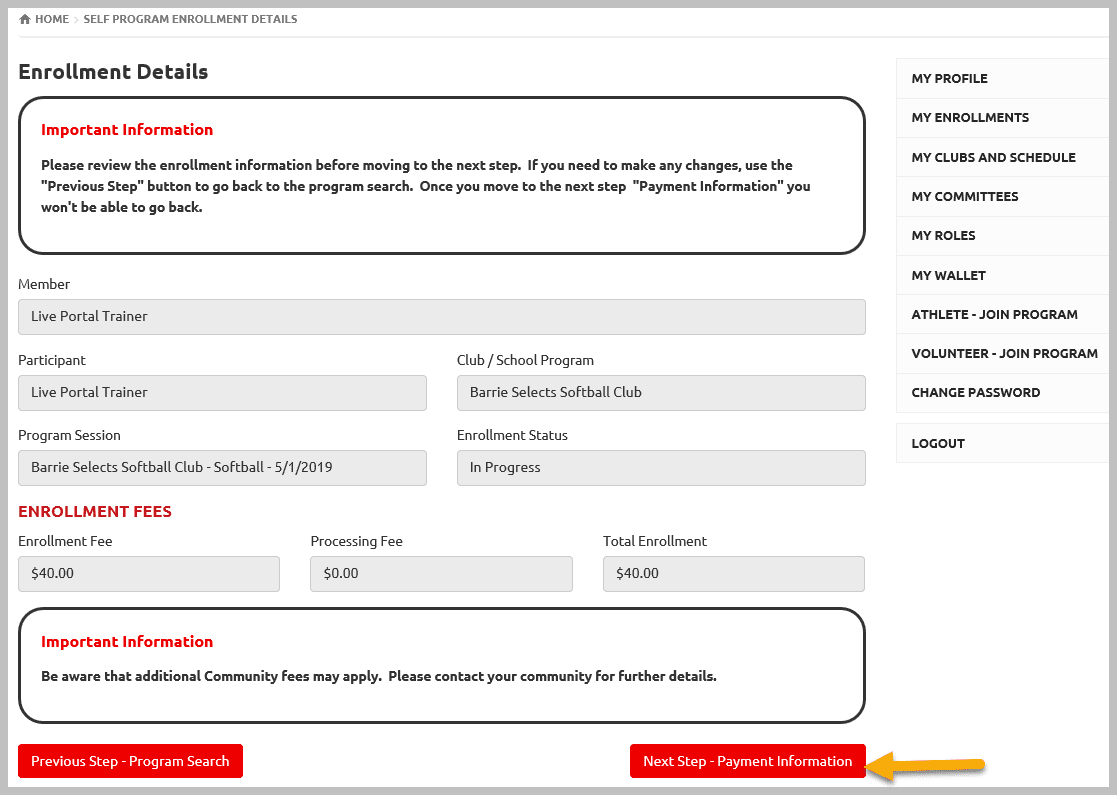Viewport: 1117px width, 795px height.
Task: Click the Total Enrollment amount field
Action: click(x=733, y=574)
